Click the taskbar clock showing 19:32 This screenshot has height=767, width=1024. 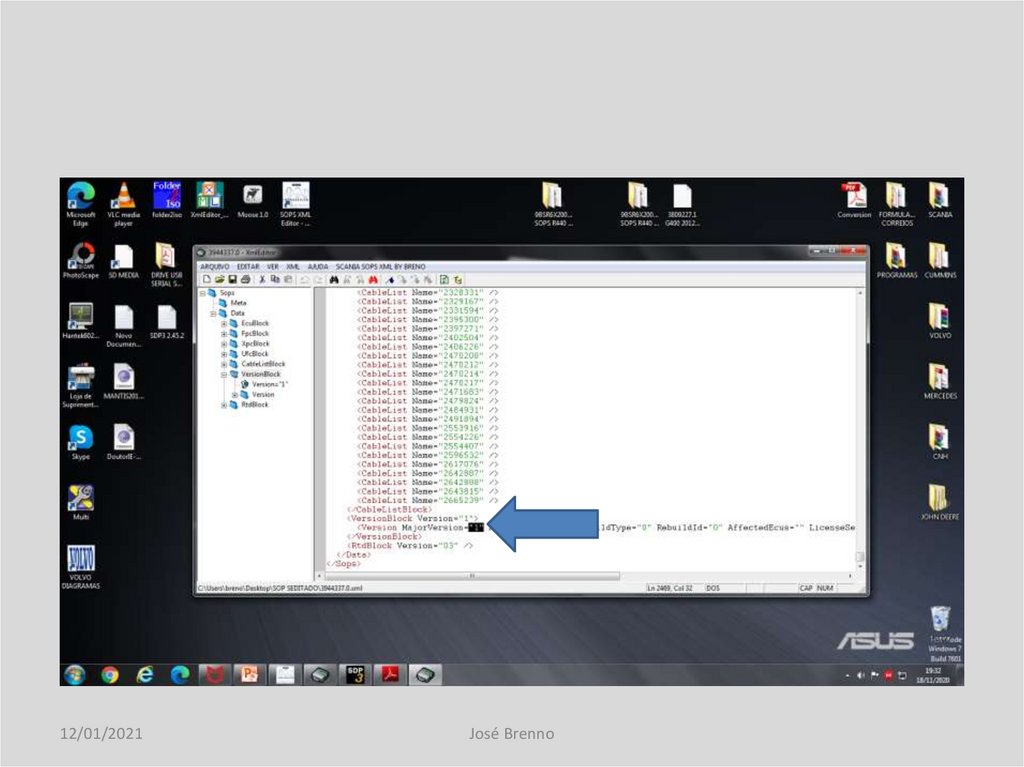[933, 675]
